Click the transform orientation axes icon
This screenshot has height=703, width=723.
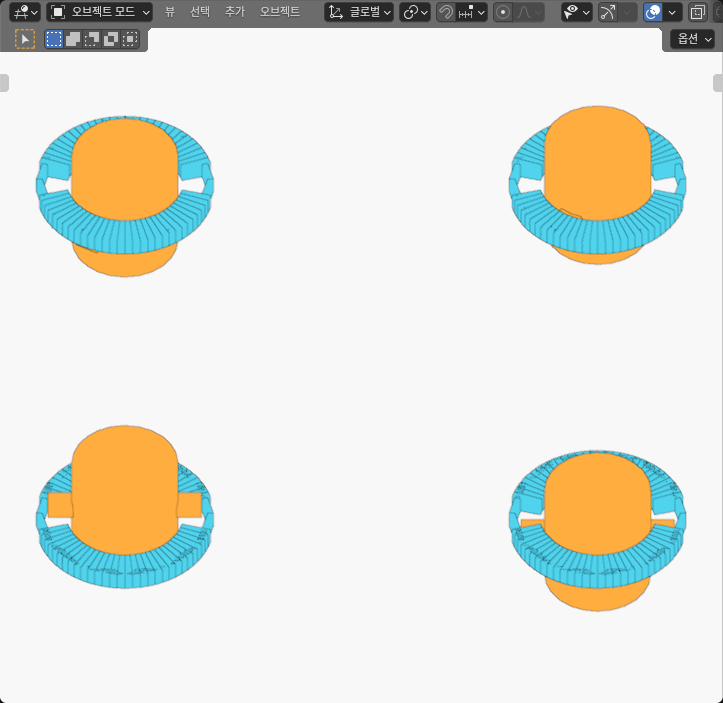pyautogui.click(x=335, y=12)
